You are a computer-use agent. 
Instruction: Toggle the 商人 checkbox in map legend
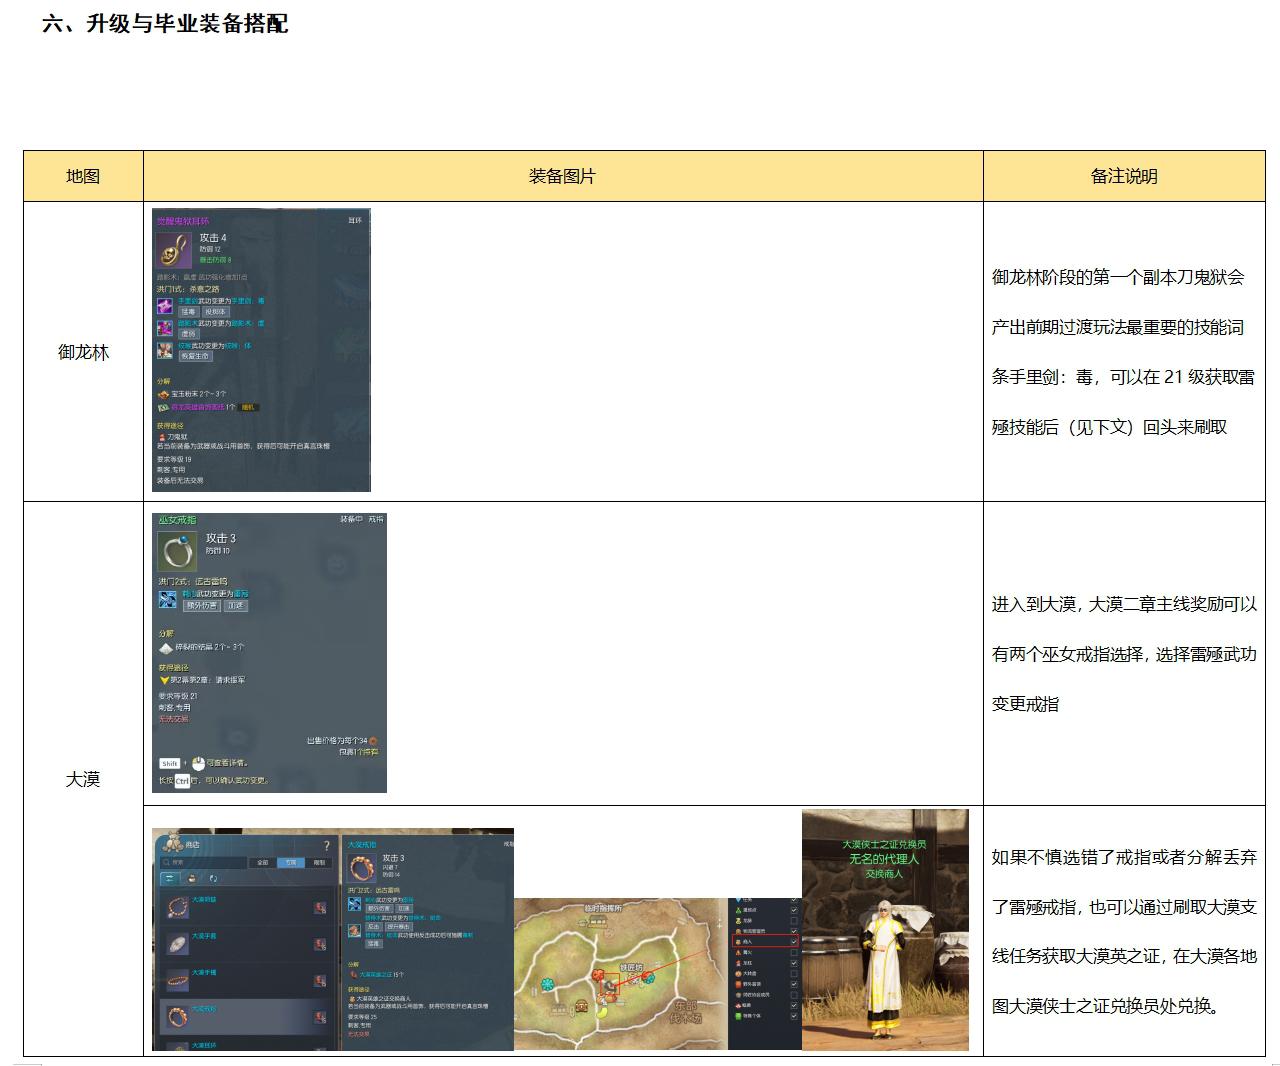(794, 942)
